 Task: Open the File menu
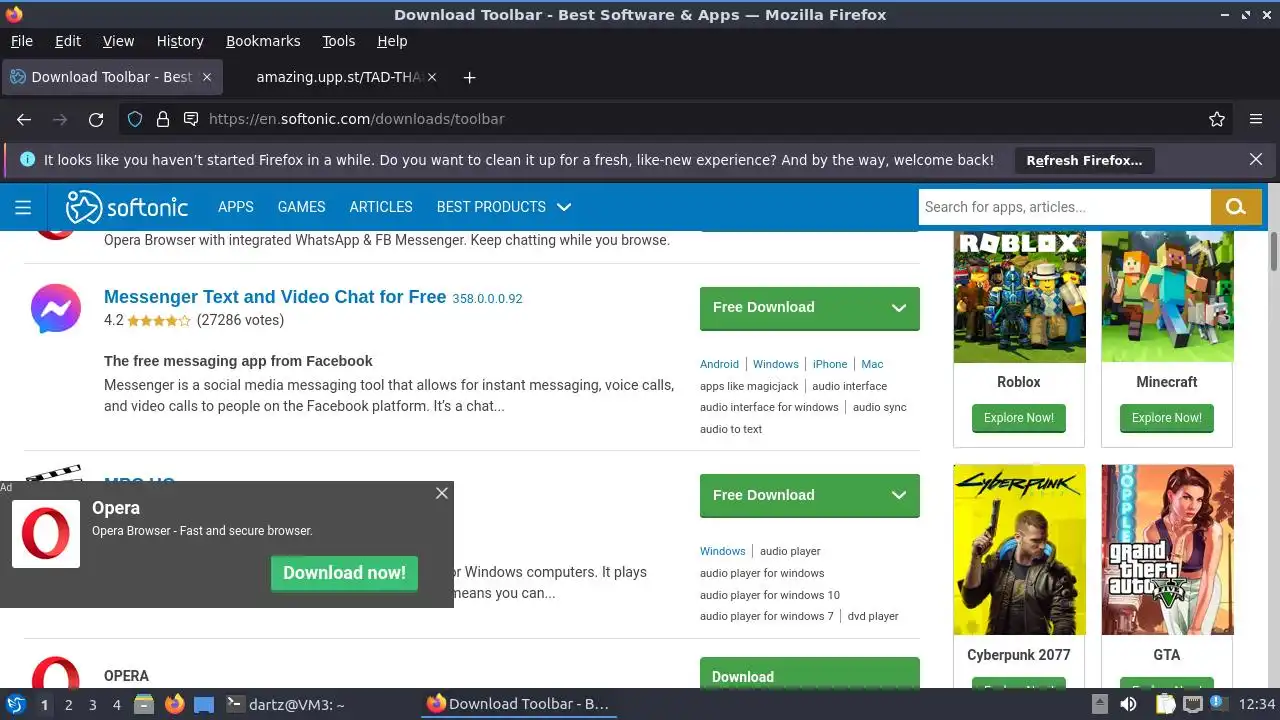[x=21, y=41]
